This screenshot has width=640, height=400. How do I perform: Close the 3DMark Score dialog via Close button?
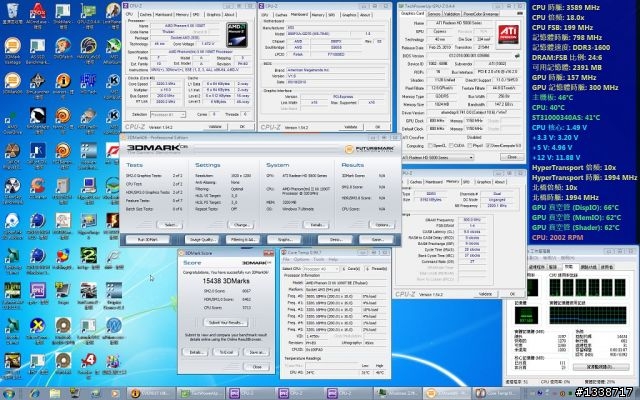click(256, 367)
